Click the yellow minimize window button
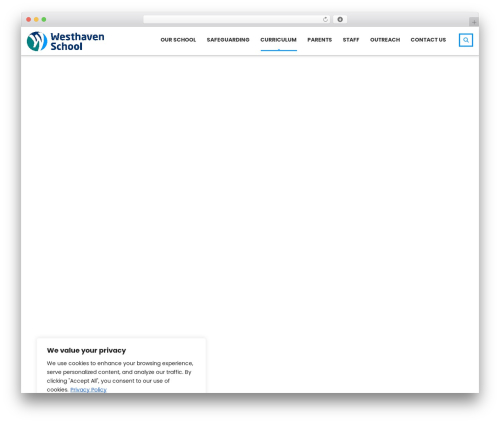 (36, 19)
